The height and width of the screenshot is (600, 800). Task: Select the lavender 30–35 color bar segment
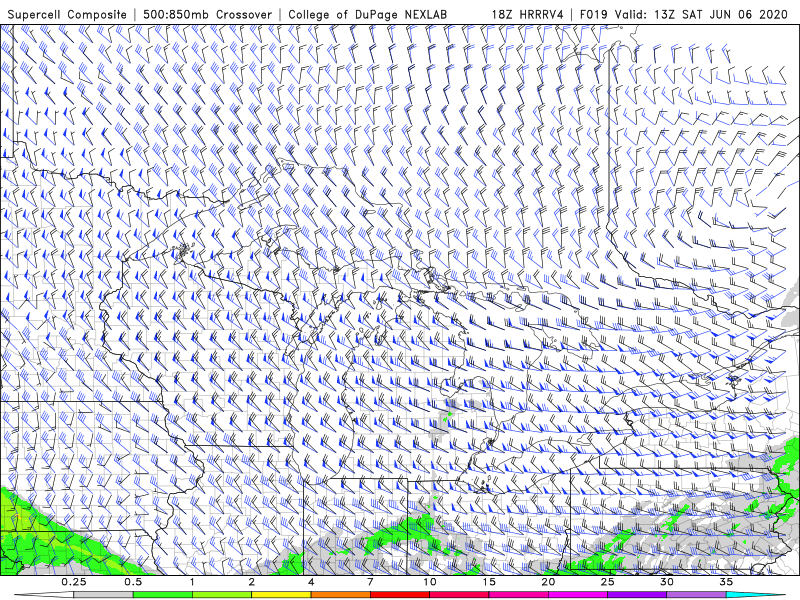tap(696, 595)
